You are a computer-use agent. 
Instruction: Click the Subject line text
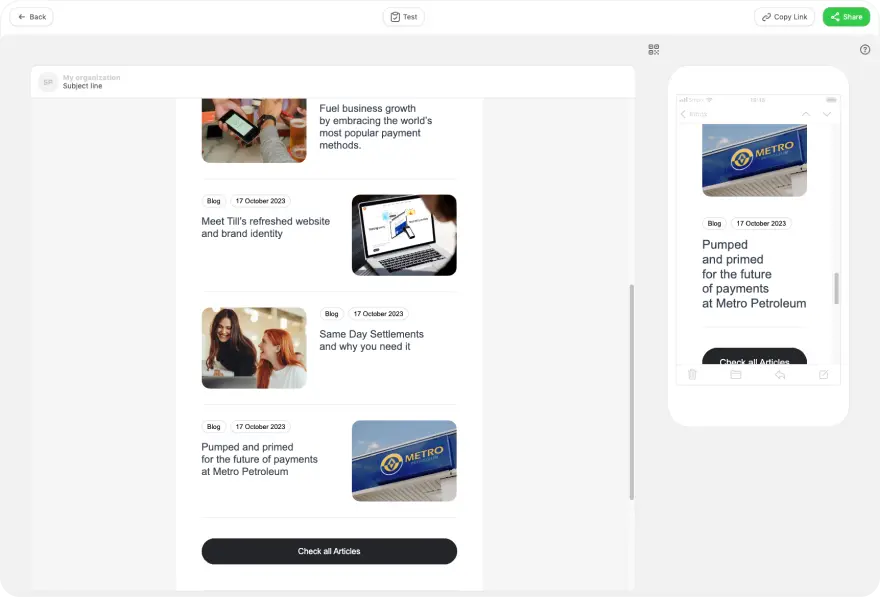82,86
